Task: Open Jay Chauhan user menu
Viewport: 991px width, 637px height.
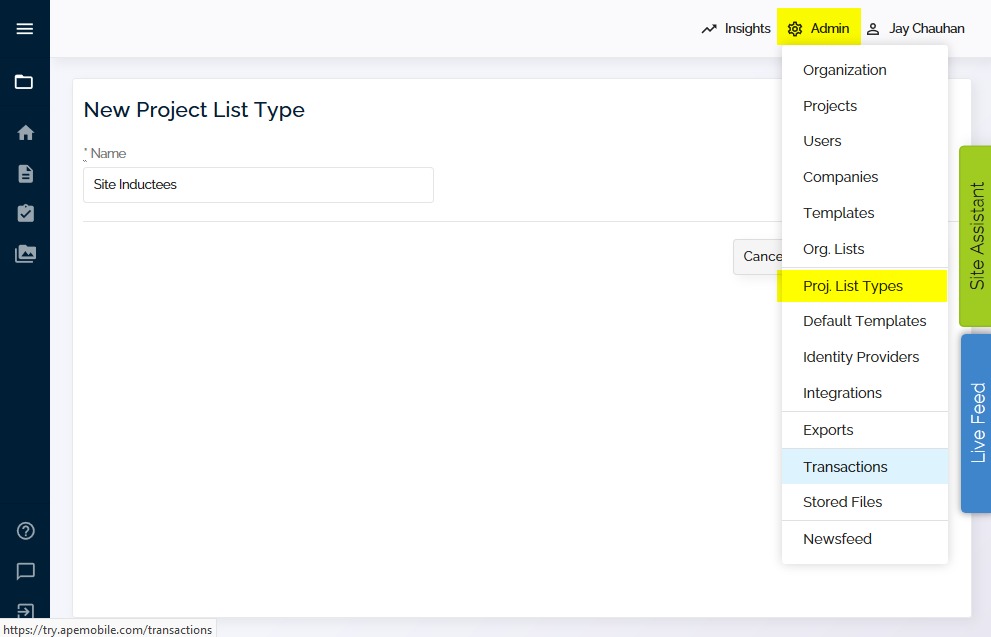Action: tap(915, 28)
